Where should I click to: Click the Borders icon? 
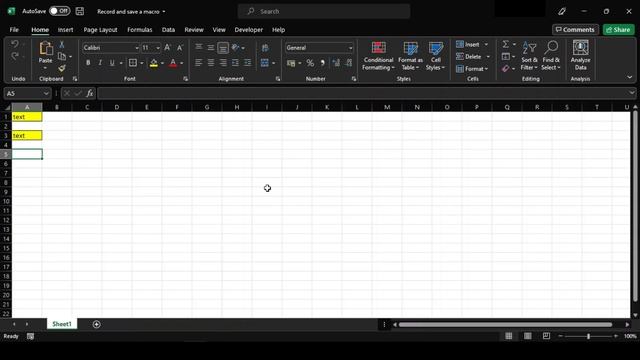[133, 63]
